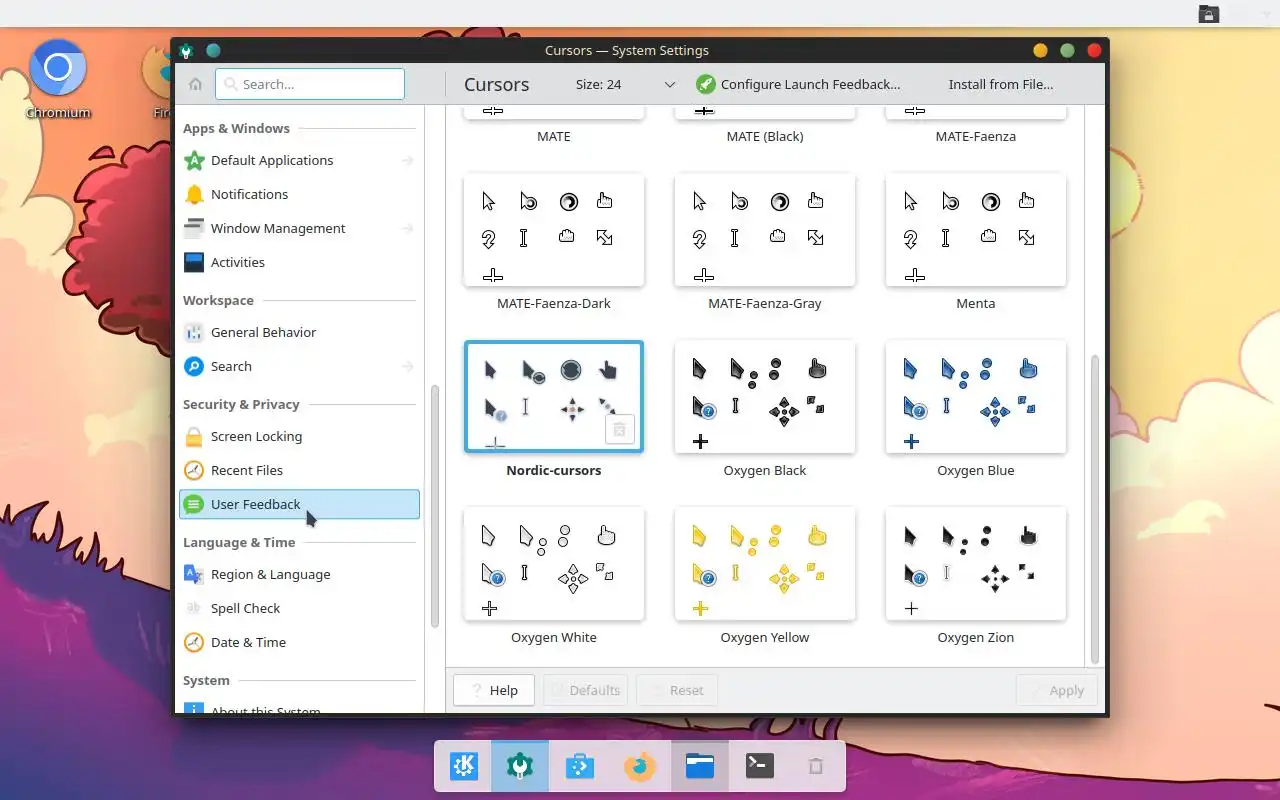Open Date & Time settings
Viewport: 1280px width, 800px height.
click(x=299, y=642)
